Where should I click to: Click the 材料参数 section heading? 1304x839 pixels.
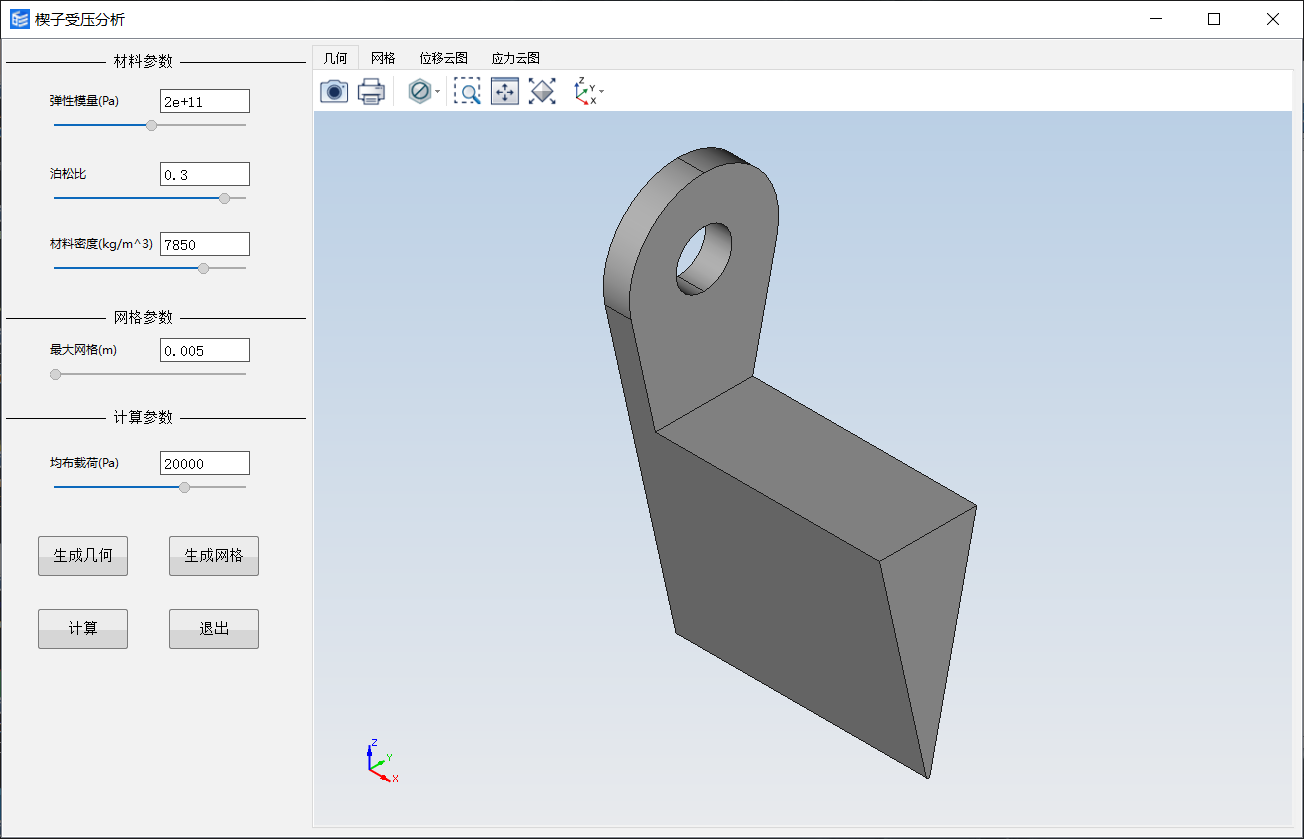pyautogui.click(x=143, y=61)
